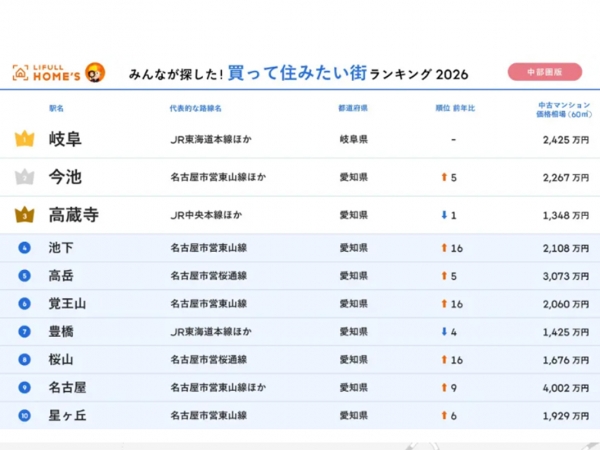Click the bronze crown rank 3 icon
Image resolution: width=600 pixels, height=450 pixels.
[24, 215]
